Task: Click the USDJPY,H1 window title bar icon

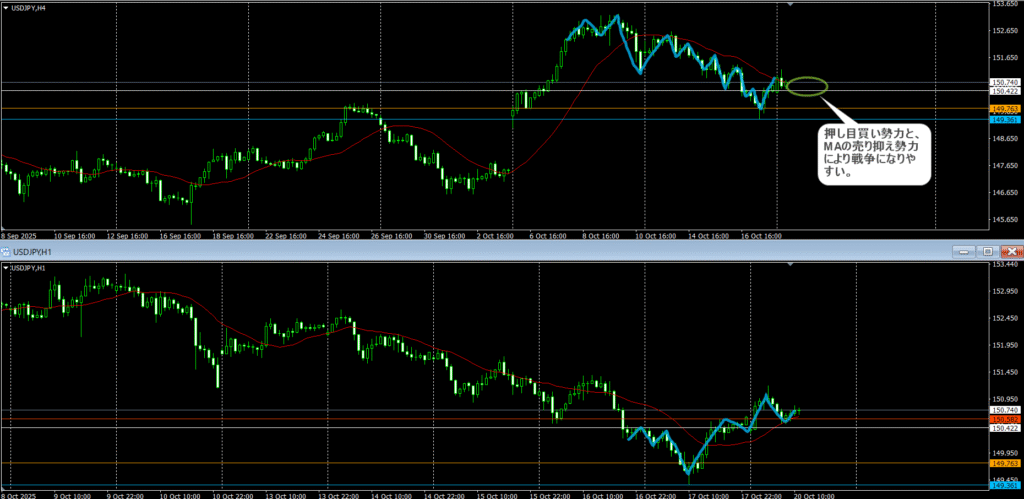Action: (5, 251)
